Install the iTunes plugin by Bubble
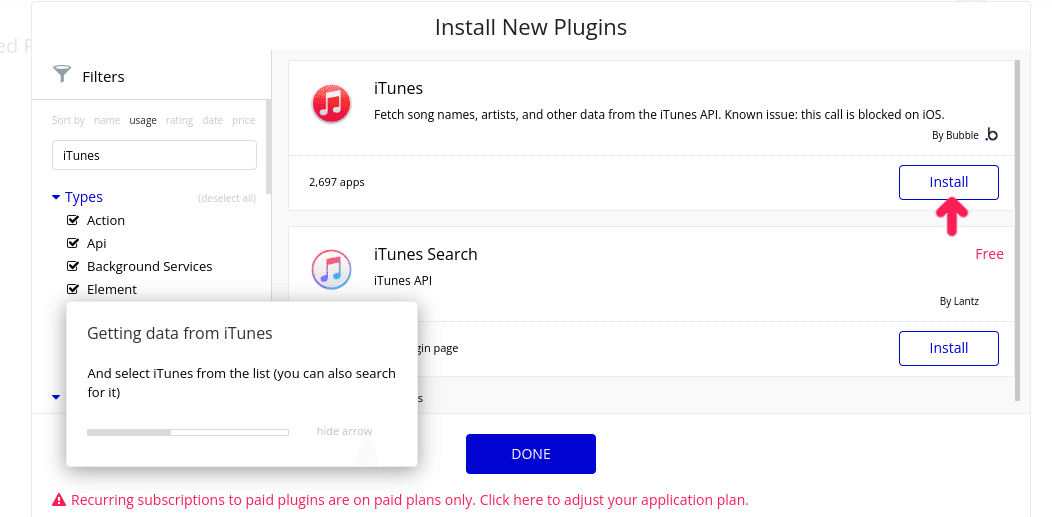Screen dimensions: 1052x517 coord(949,182)
